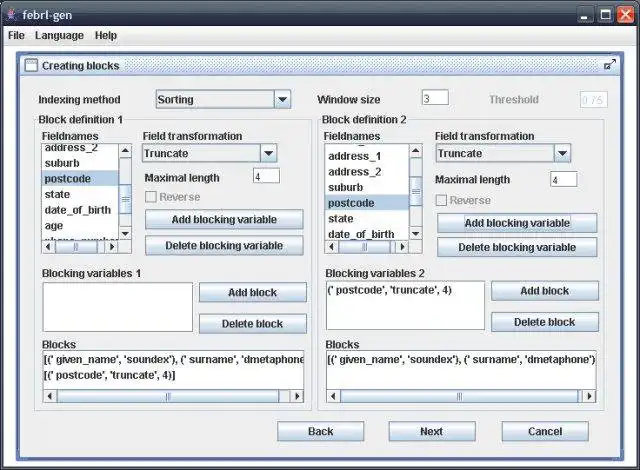Click up arrow of Fieldnames 1 vertical scrollbar
The width and height of the screenshot is (640, 470).
pyautogui.click(x=125, y=151)
